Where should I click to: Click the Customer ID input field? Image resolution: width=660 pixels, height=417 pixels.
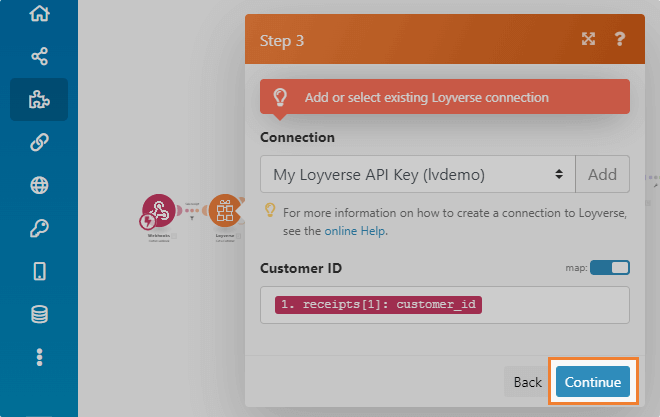coord(445,305)
